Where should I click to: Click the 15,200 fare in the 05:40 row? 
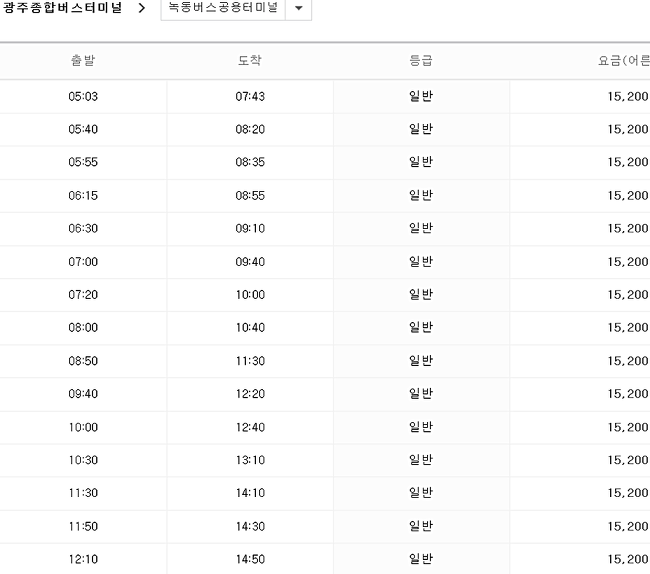pos(628,129)
